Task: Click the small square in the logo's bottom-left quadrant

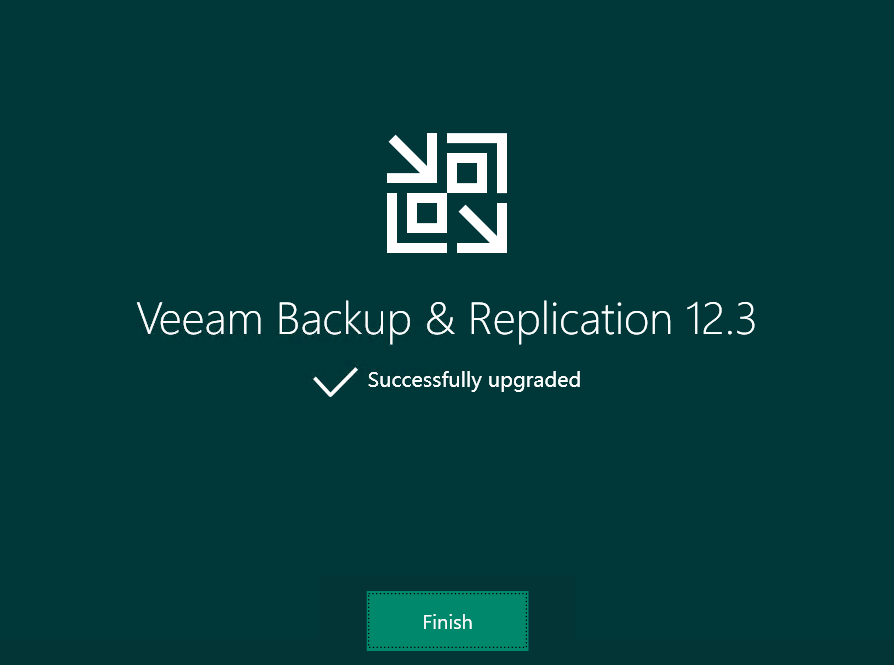Action: [426, 213]
